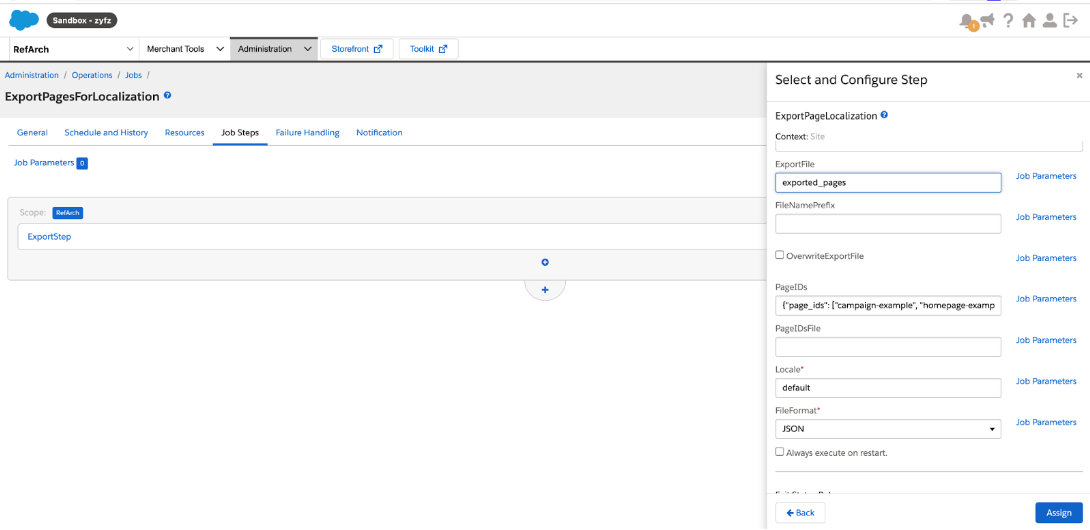Click the megaphone announcements icon
Screen dimensions: 1090x530
coord(987,21)
